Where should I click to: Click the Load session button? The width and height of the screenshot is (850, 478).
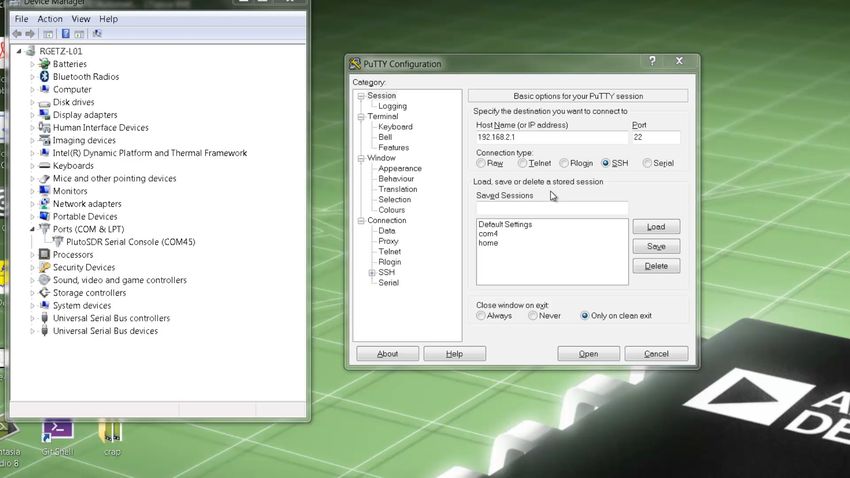click(656, 227)
